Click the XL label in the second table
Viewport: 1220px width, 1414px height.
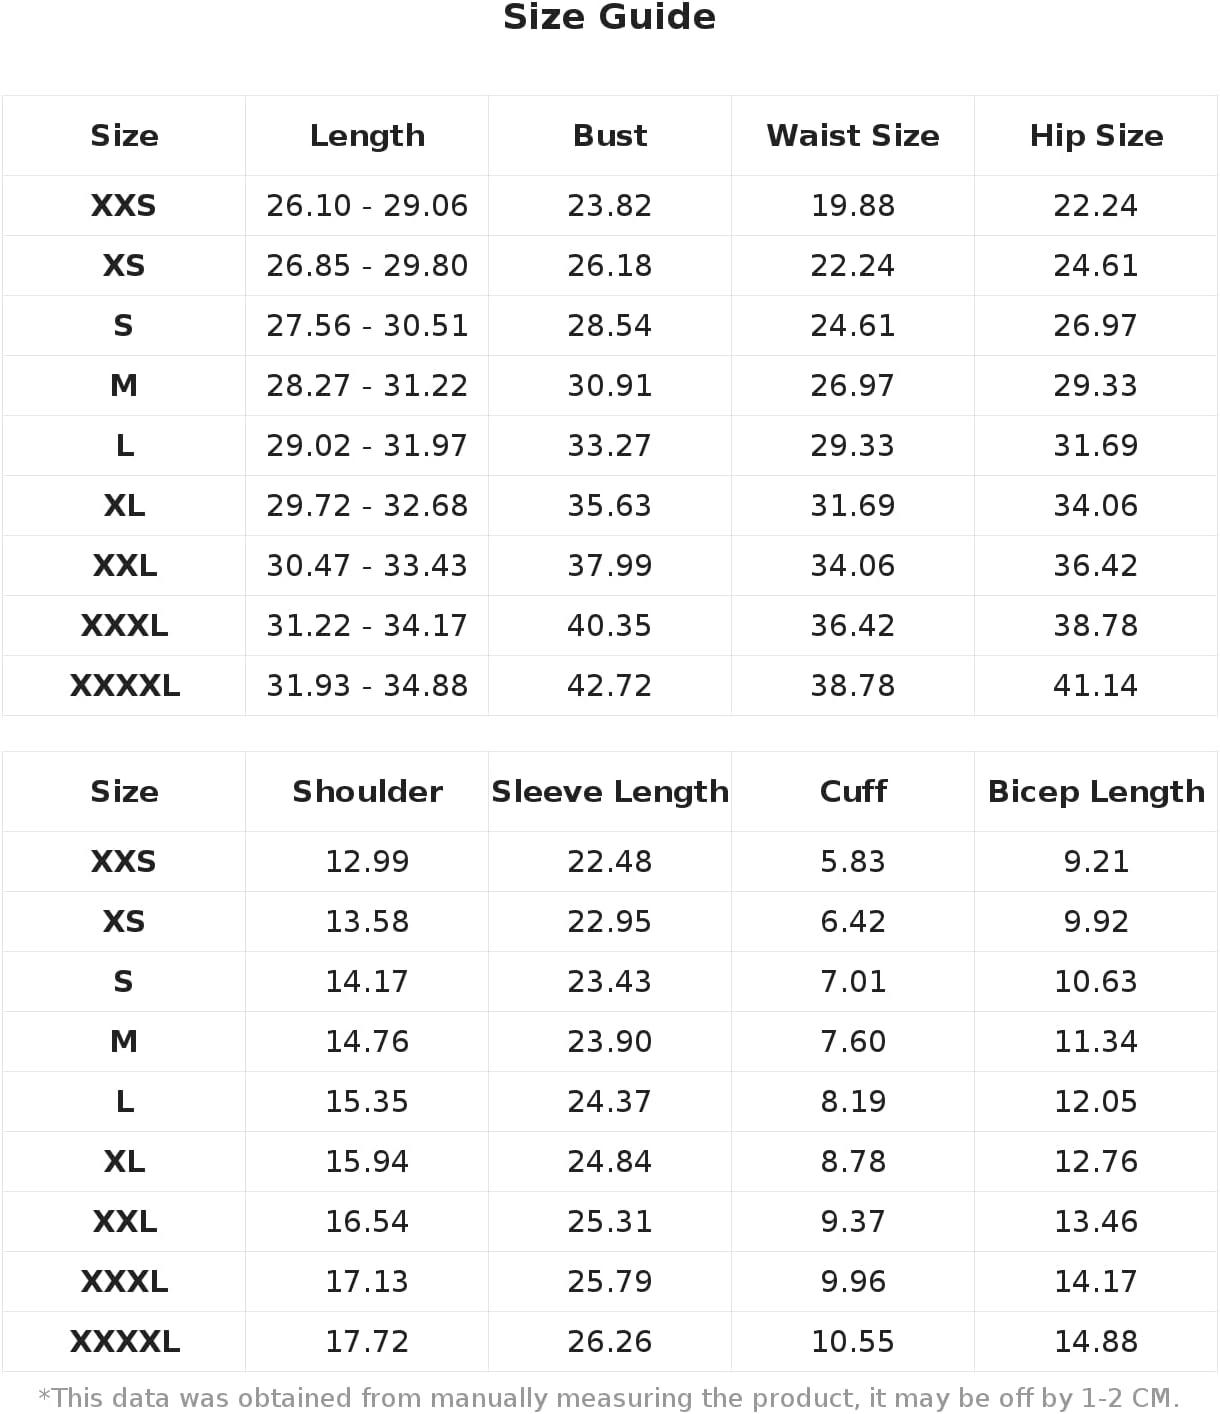(x=124, y=1162)
